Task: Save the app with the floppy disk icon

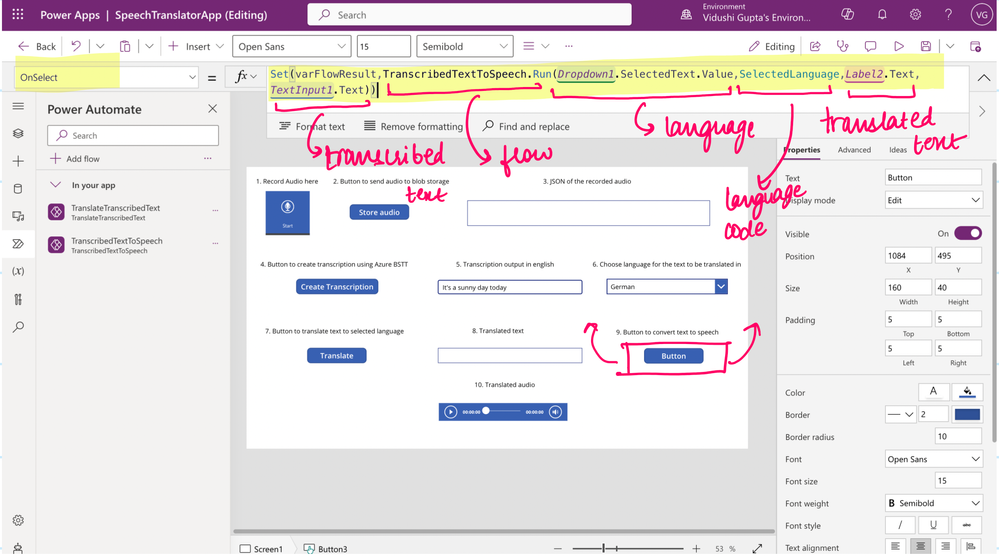Action: tap(926, 46)
